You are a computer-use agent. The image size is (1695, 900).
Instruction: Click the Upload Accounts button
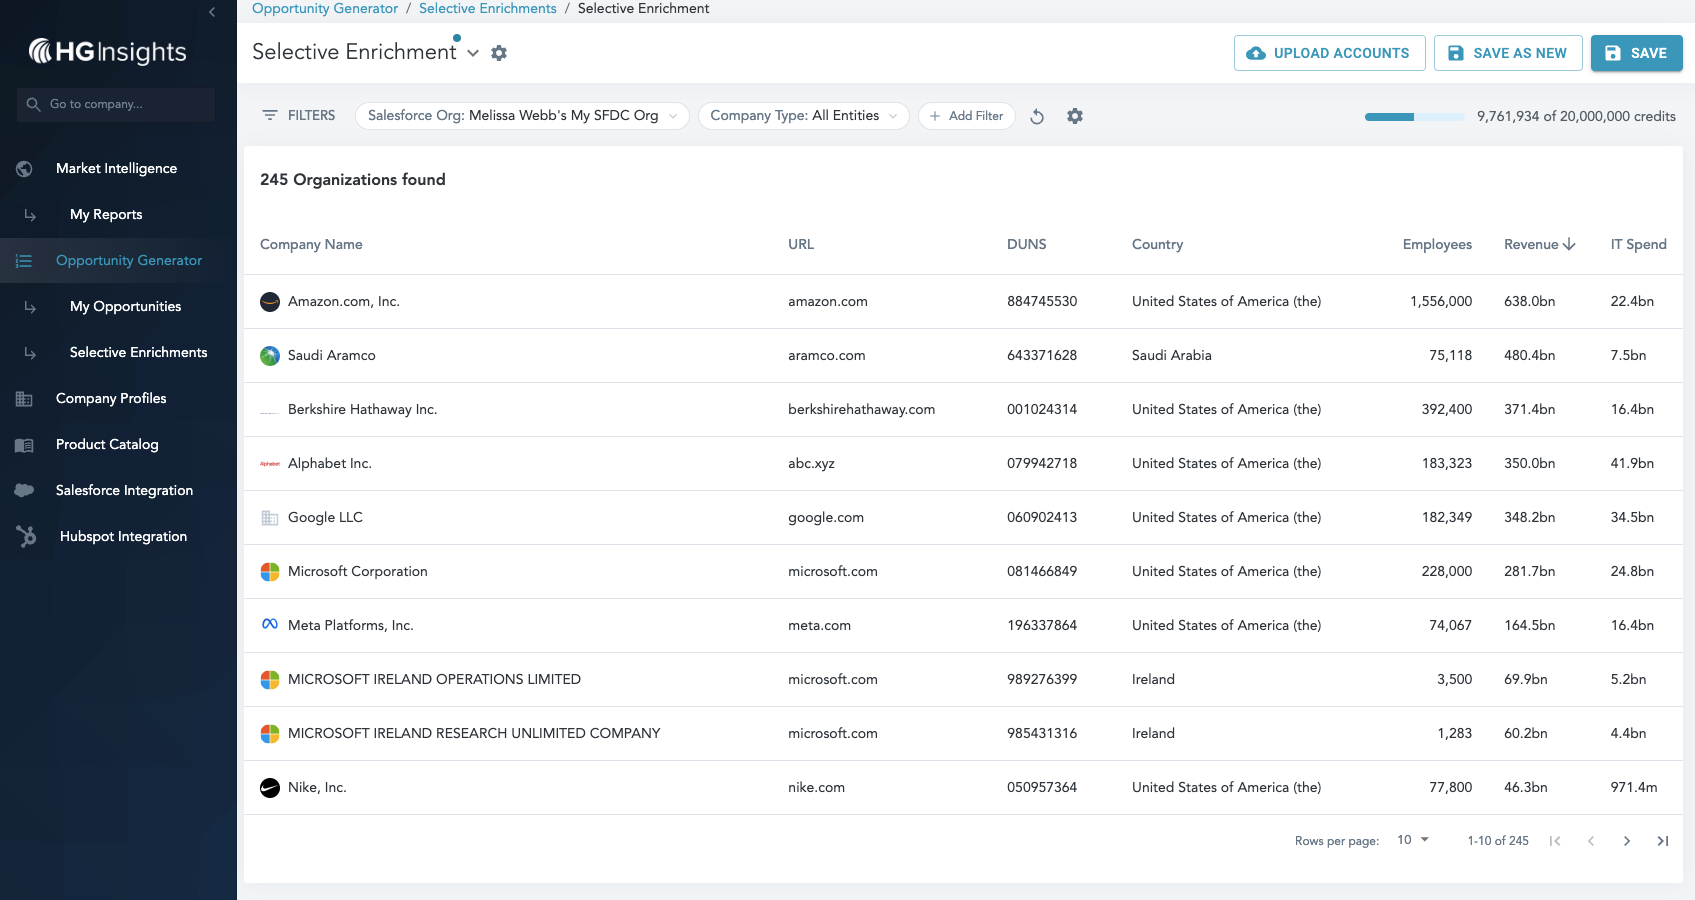[x=1329, y=53]
